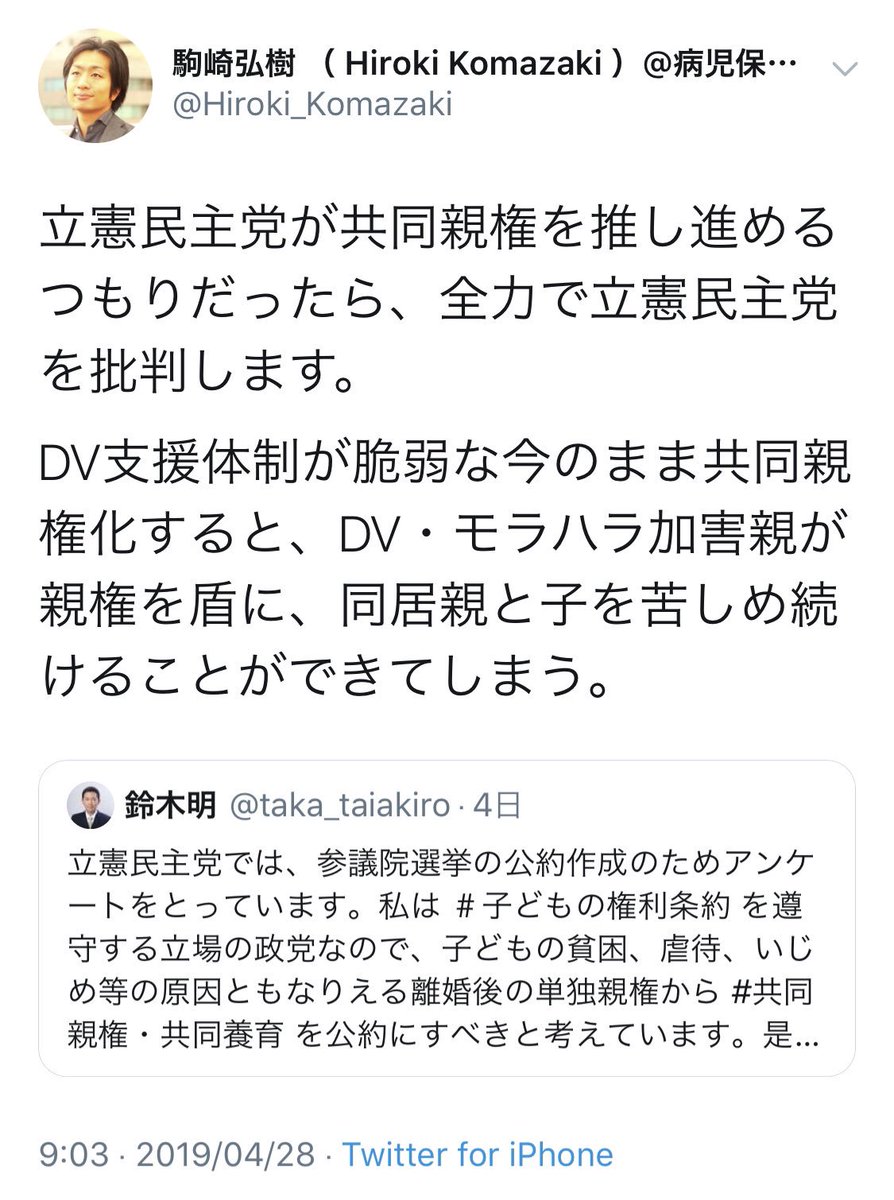Image resolution: width=894 pixels, height=1200 pixels.
Task: Open tweet options chevron menu
Action: [843, 66]
